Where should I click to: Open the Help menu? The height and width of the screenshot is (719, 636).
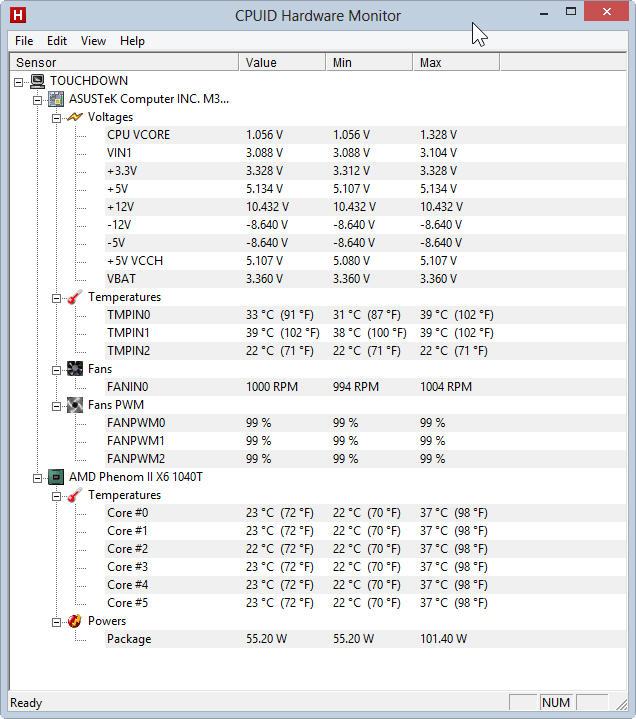pyautogui.click(x=132, y=41)
